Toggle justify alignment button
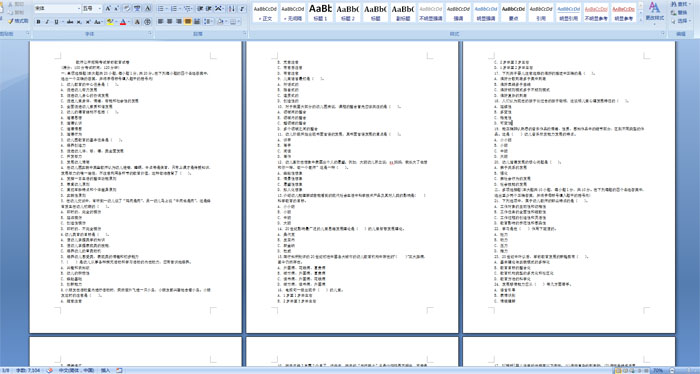Screen dimensions: 700x374 click(x=188, y=21)
